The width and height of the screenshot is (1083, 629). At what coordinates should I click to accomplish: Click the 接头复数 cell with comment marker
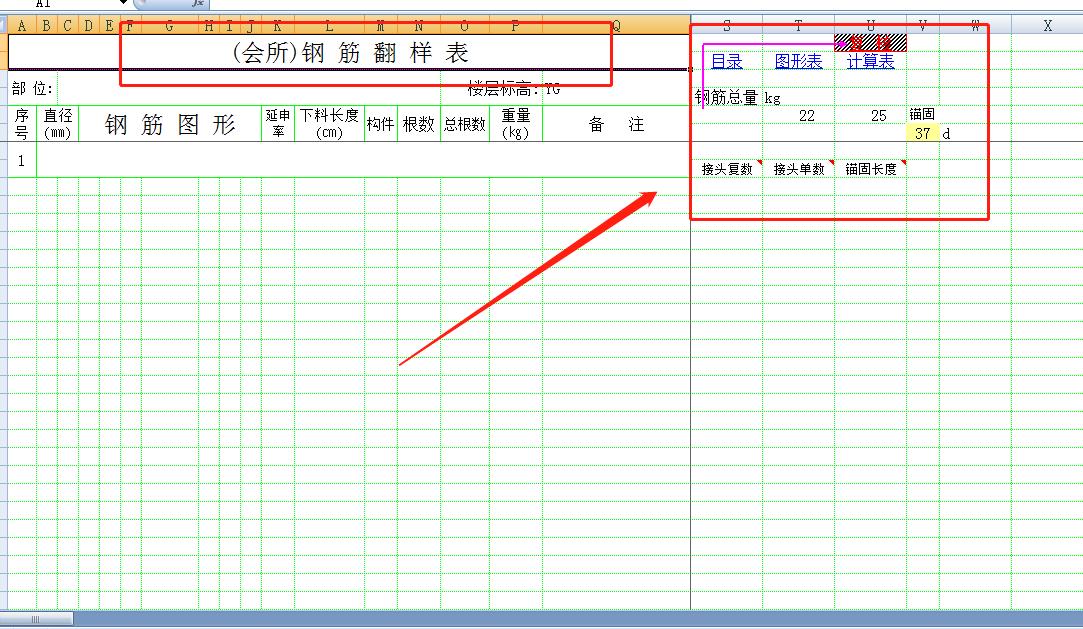click(x=727, y=169)
